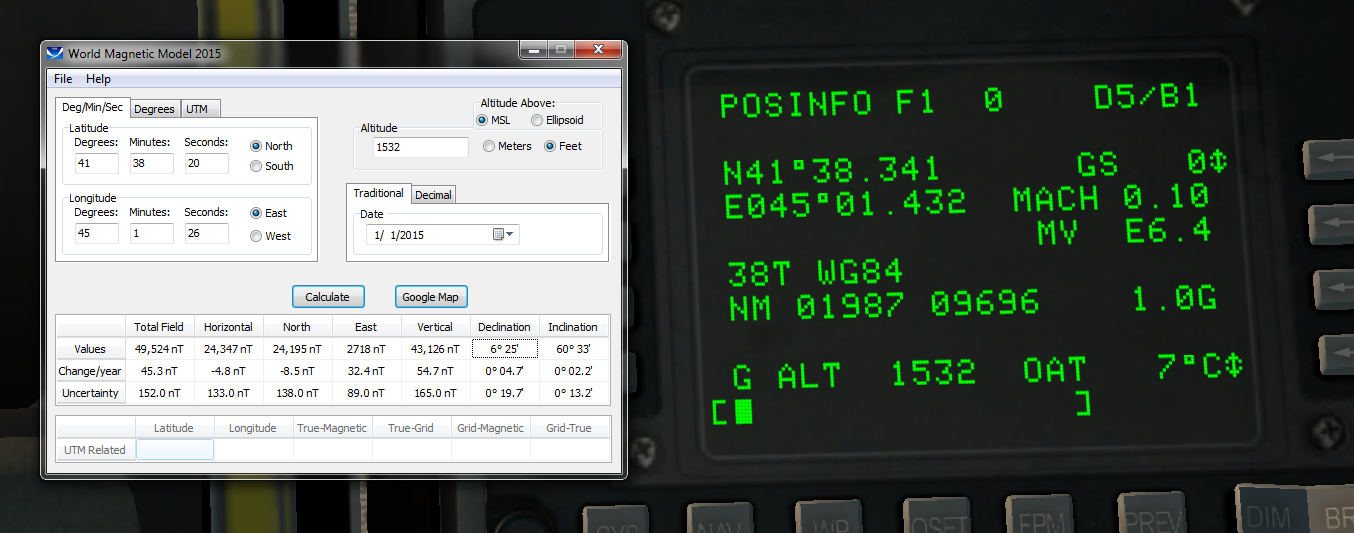1354x533 pixels.
Task: Focus the Longitude Degrees field showing 45
Action: (x=97, y=234)
